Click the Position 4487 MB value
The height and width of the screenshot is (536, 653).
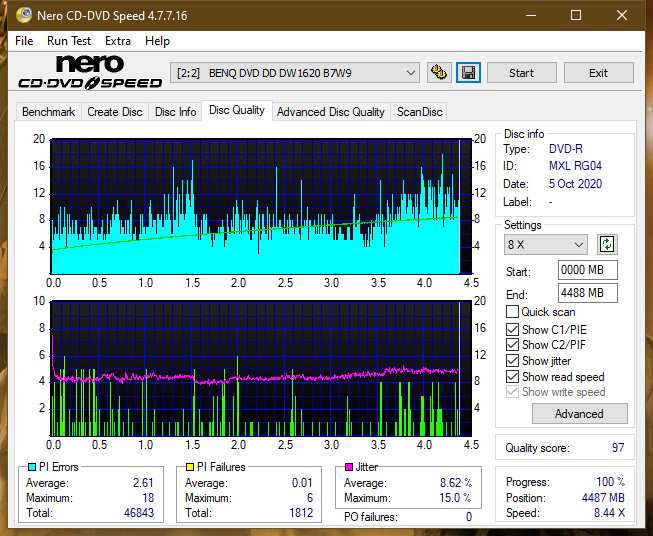click(x=603, y=498)
